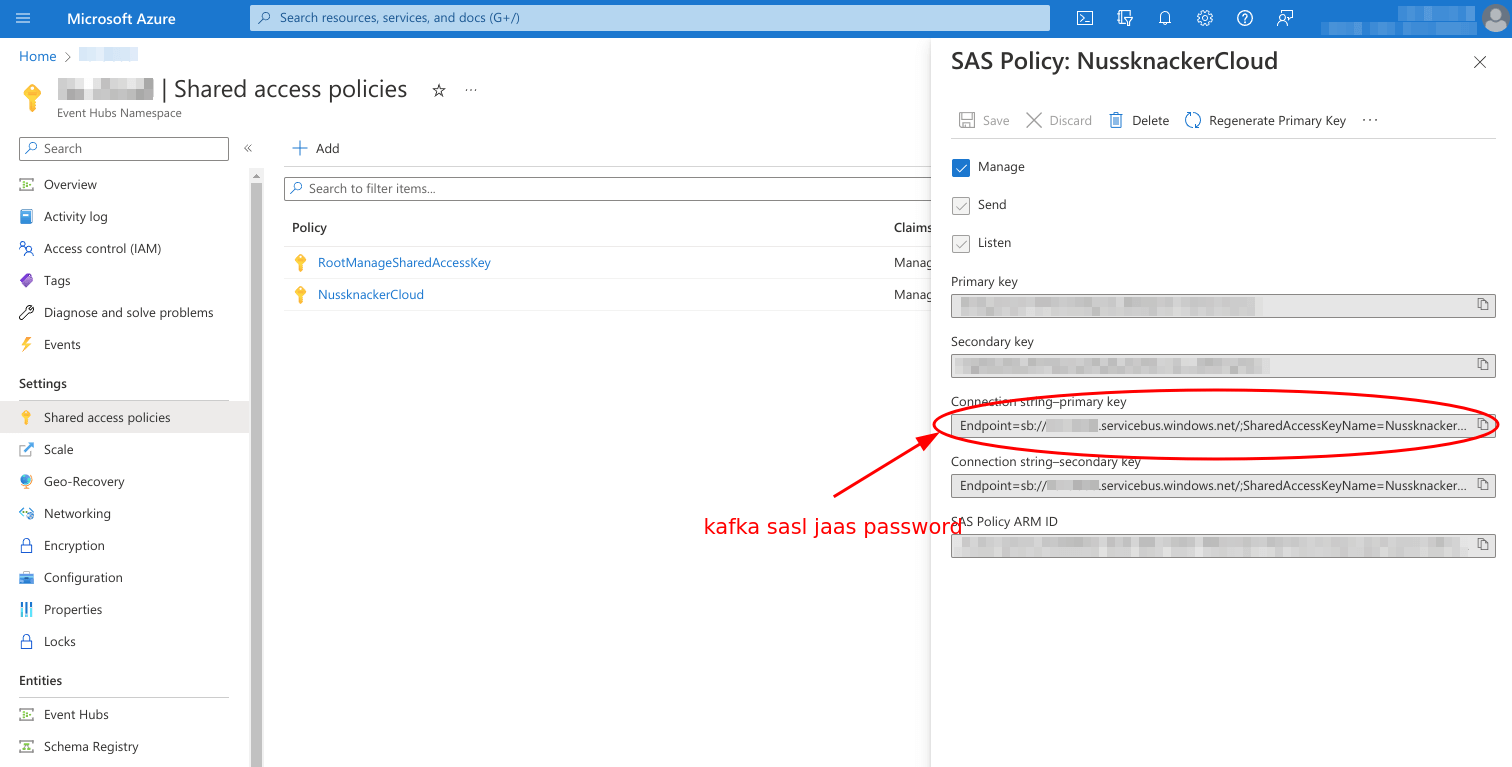Favorite this page with the star icon
This screenshot has height=767, width=1512.
click(x=438, y=90)
